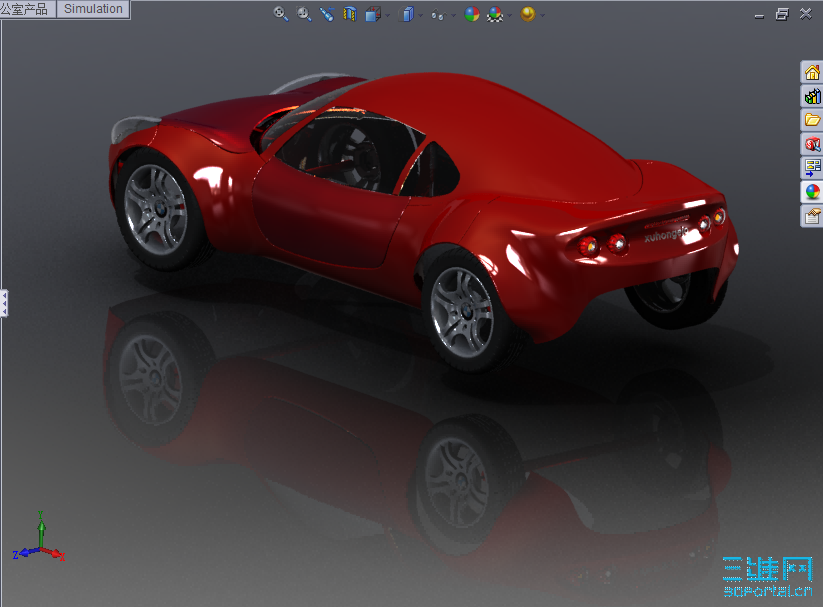Click the View Settings gold sphere icon
Screen dimensions: 823x607
[528, 14]
